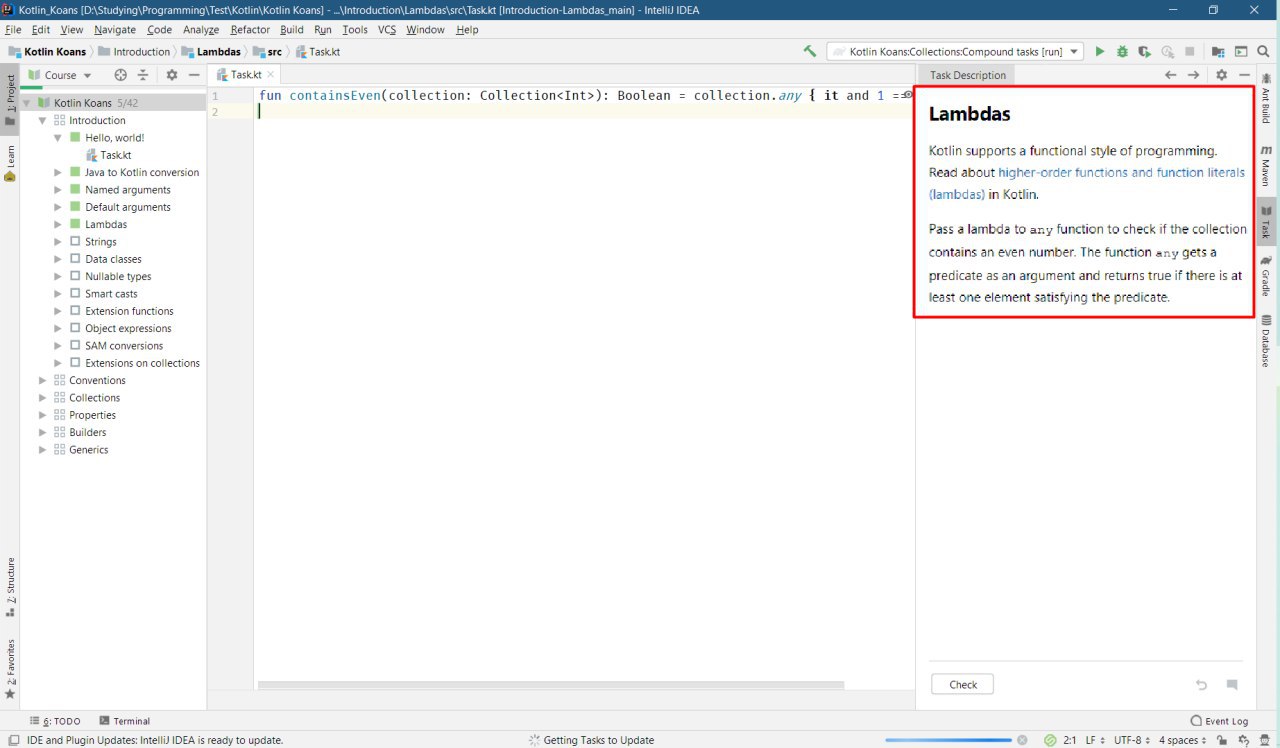Start debugging with the bug icon
Screen dimensions: 1280x748
(1122, 51)
